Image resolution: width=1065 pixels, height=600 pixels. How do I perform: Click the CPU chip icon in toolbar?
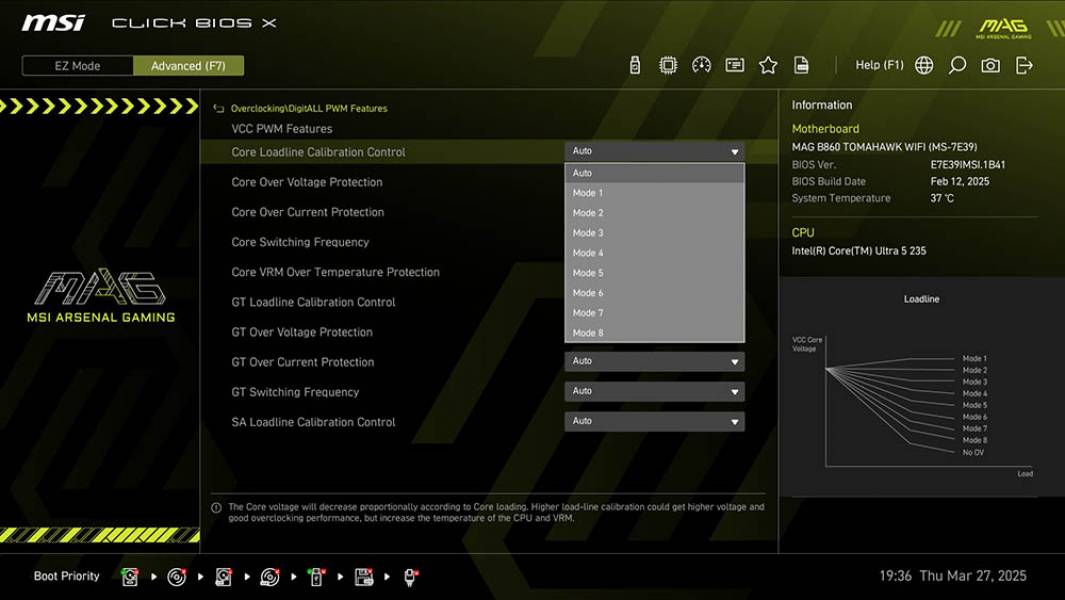(668, 65)
